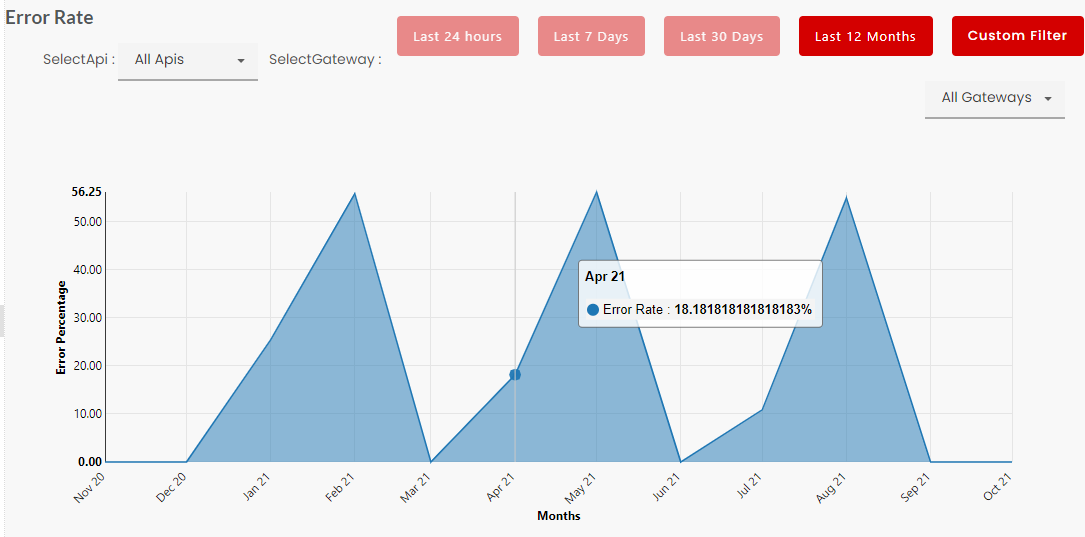The height and width of the screenshot is (537, 1085).
Task: Click the Oct 21 axis label
Action: pos(997,489)
